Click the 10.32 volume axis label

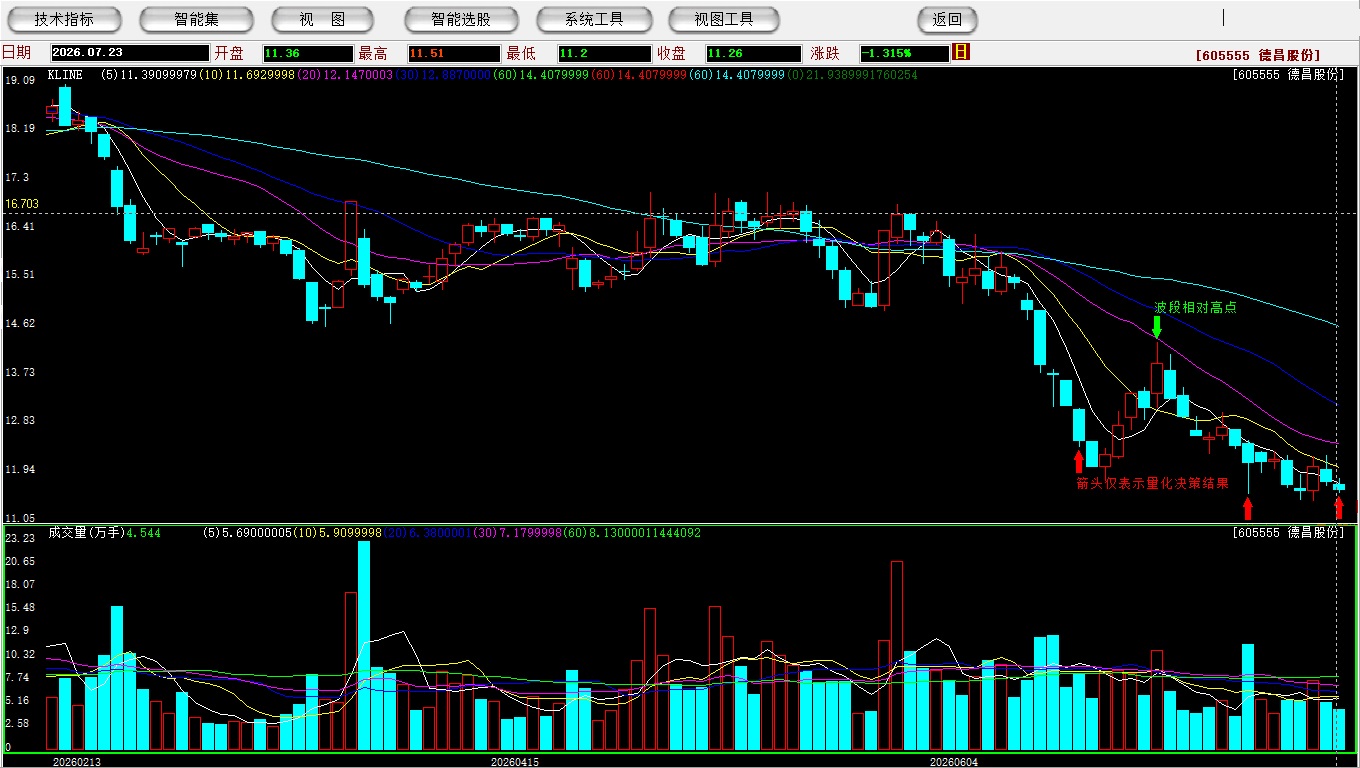(20, 654)
